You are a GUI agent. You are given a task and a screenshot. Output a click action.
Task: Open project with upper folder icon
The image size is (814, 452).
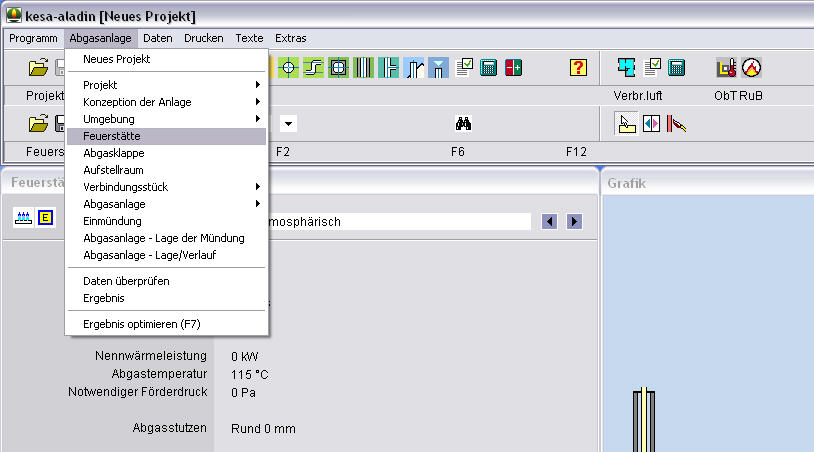point(38,67)
